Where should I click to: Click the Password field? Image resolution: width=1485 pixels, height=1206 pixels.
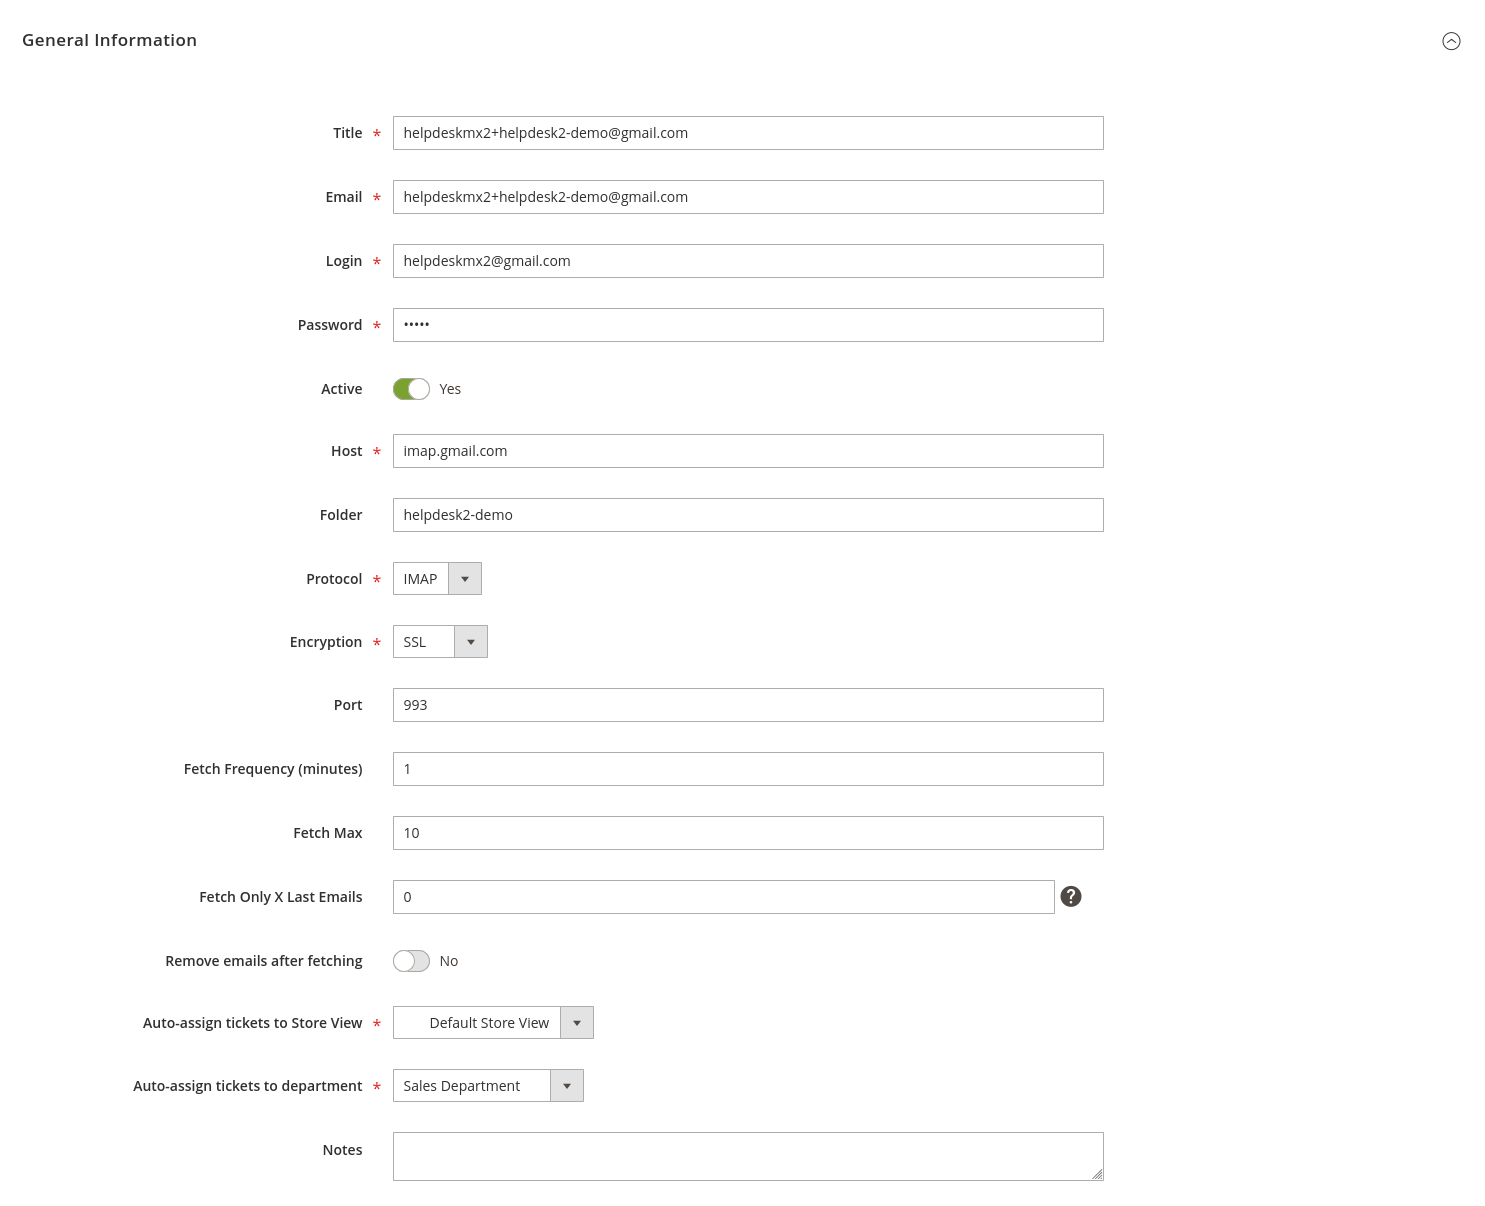[748, 325]
